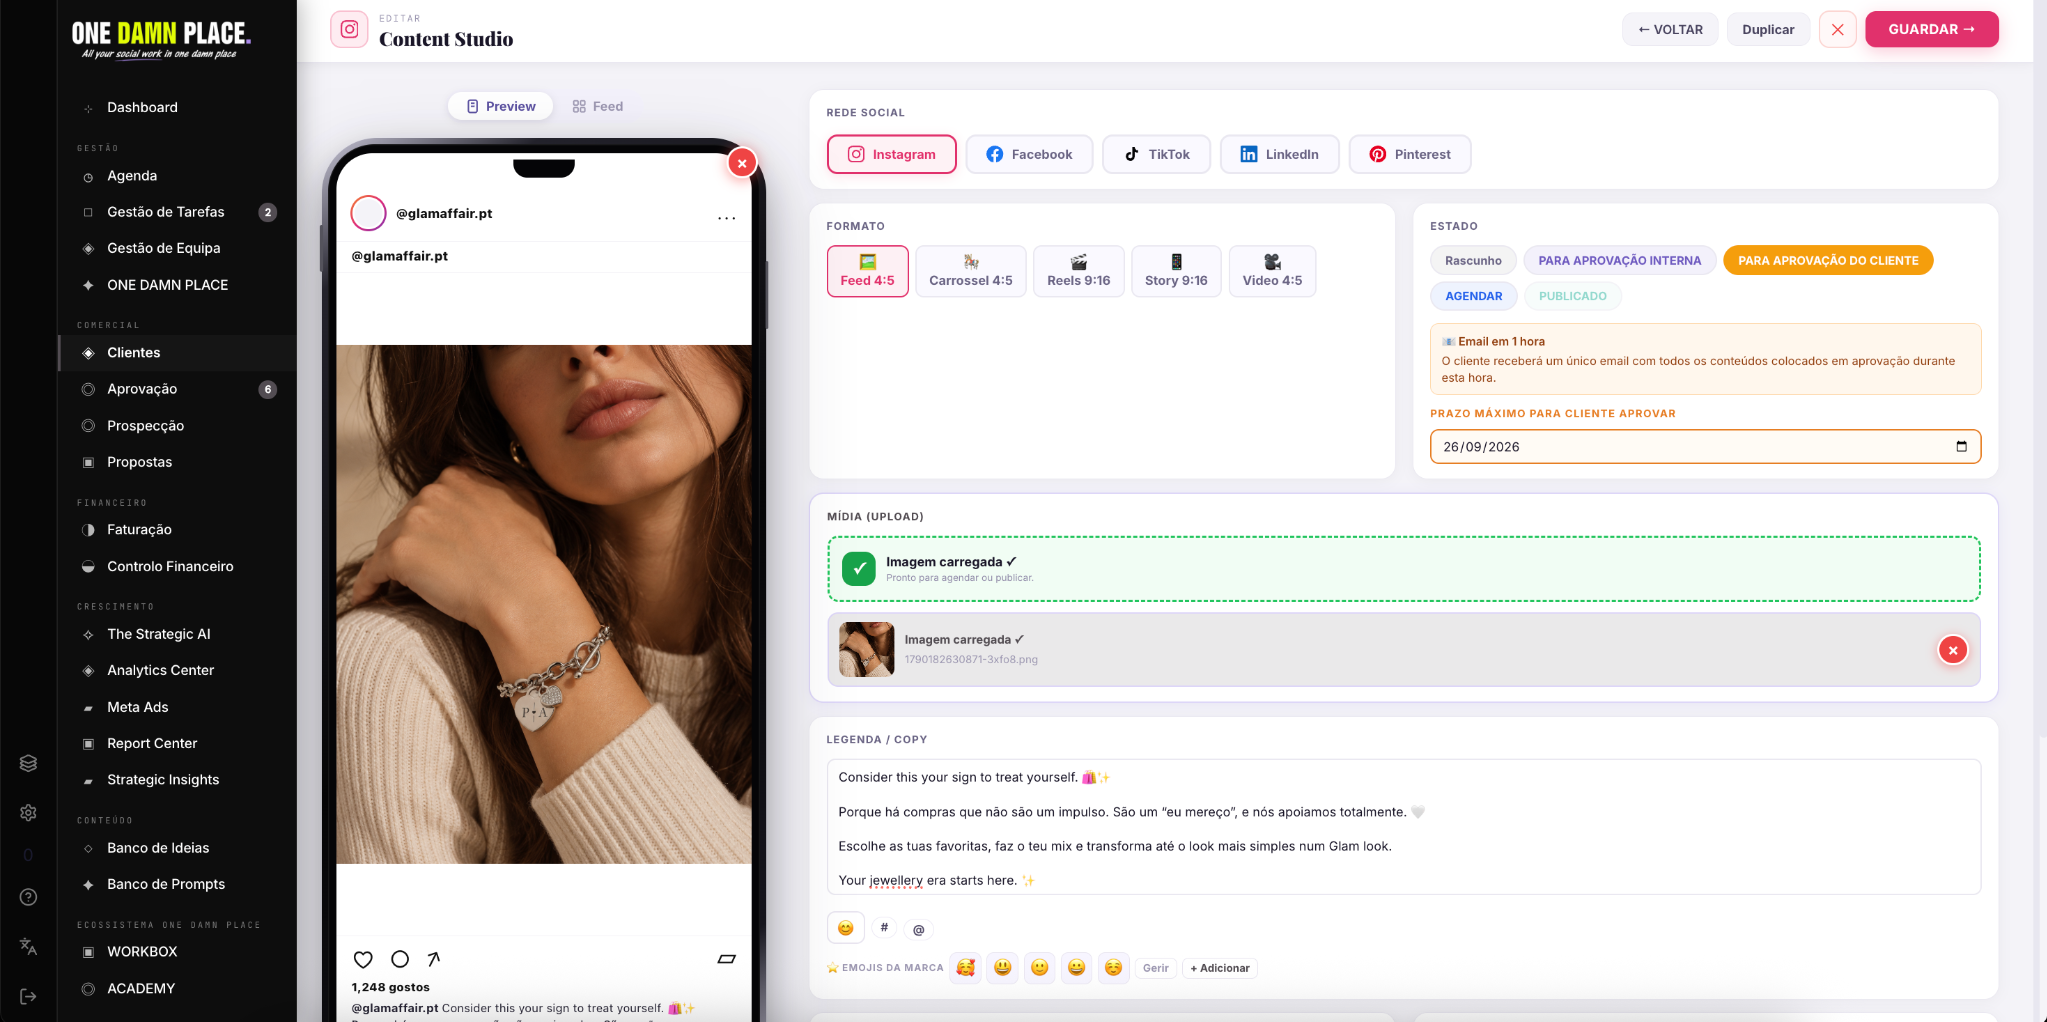The image size is (2047, 1022).
Task: Insert hashtag using # button
Action: tap(884, 928)
